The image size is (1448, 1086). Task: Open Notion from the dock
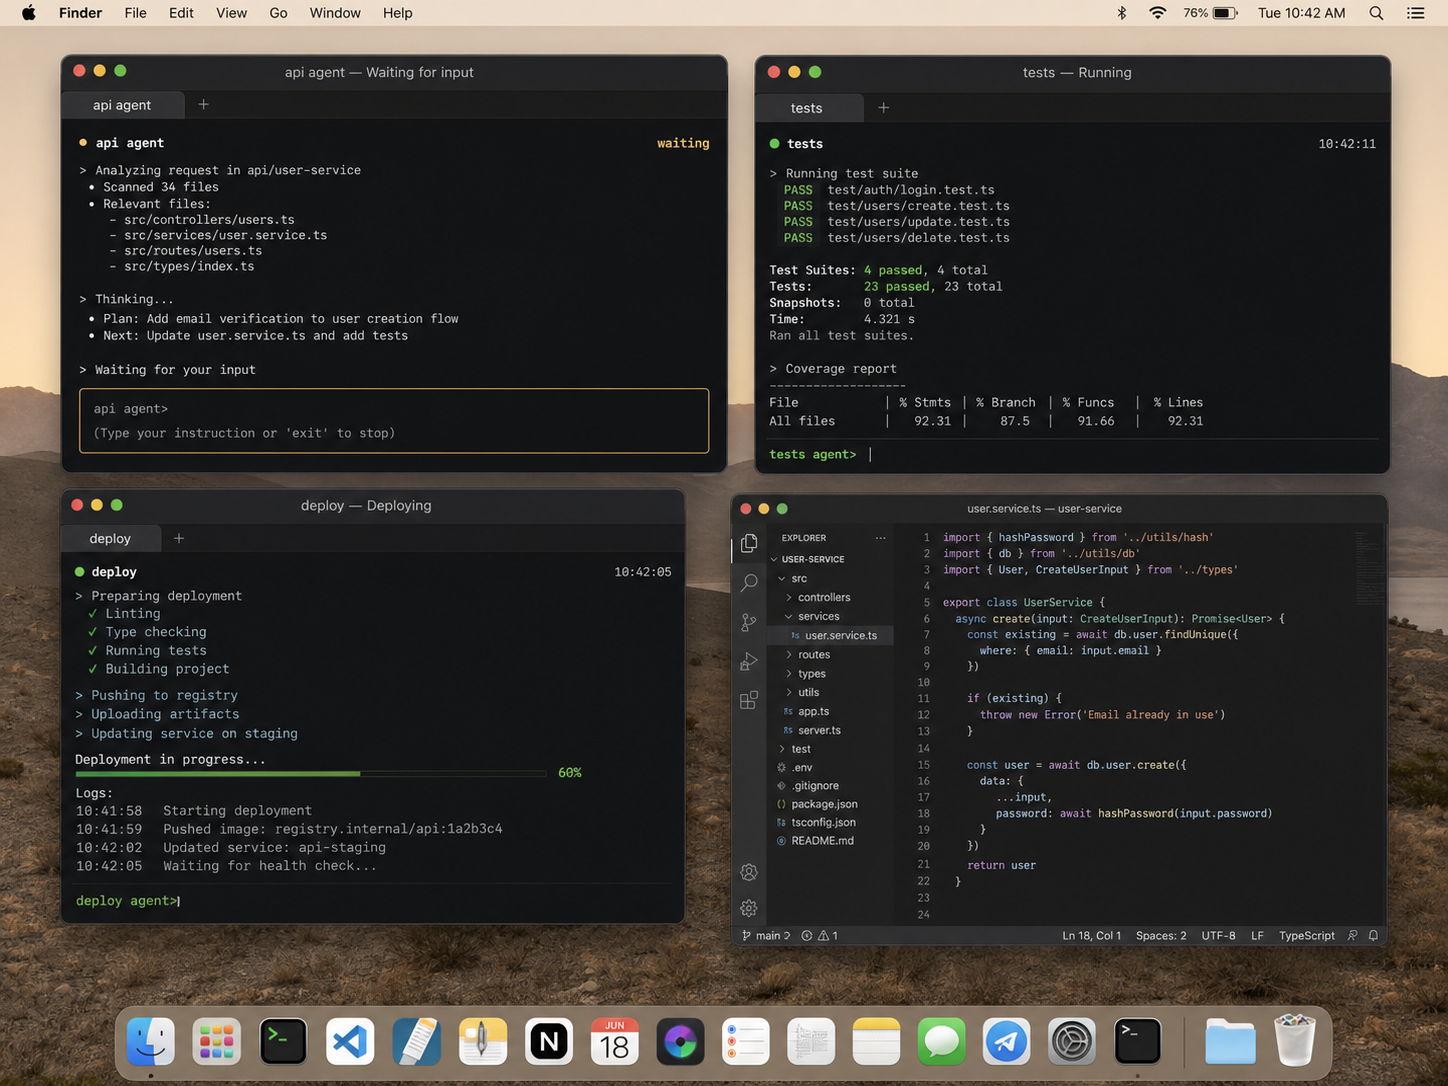click(549, 1042)
